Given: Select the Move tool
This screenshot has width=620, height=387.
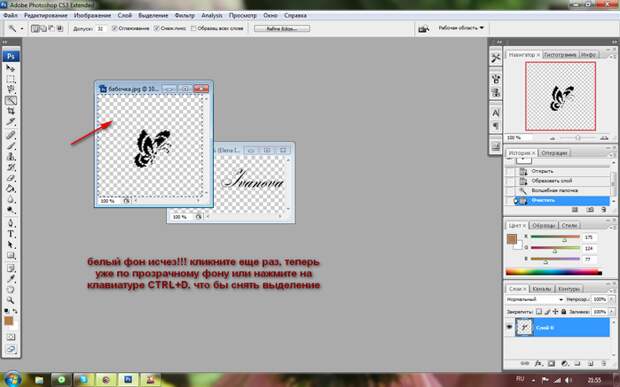Looking at the screenshot, I should [11, 68].
